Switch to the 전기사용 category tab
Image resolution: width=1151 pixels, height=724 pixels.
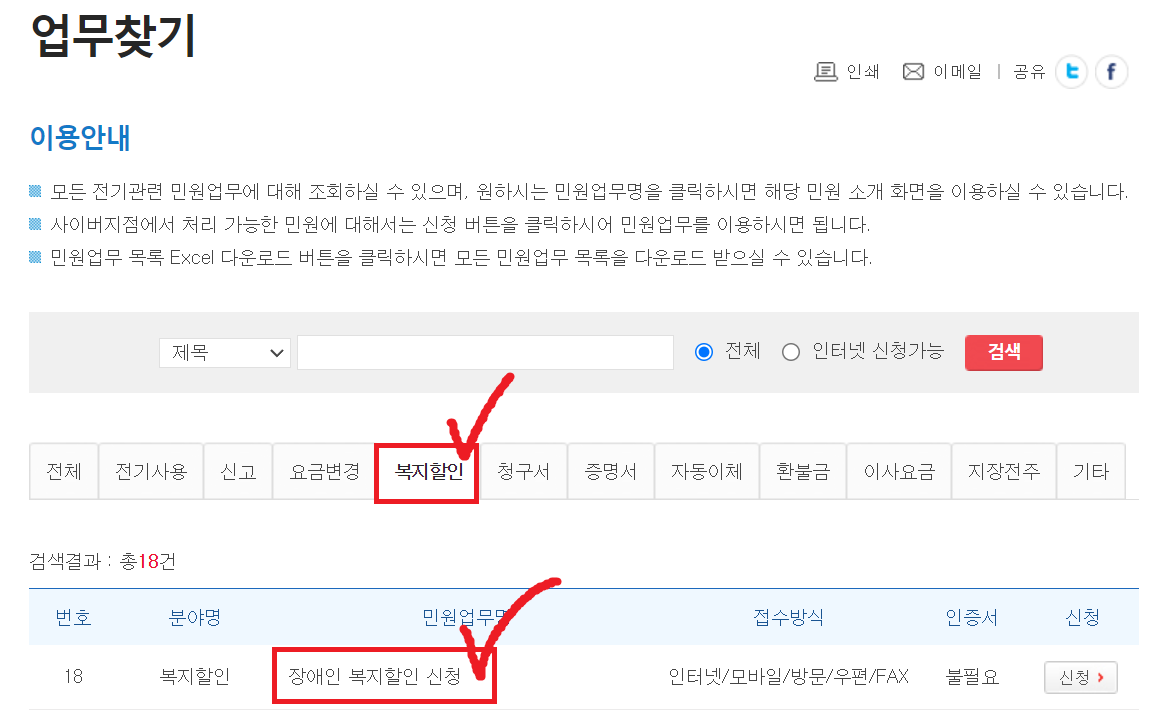[150, 470]
